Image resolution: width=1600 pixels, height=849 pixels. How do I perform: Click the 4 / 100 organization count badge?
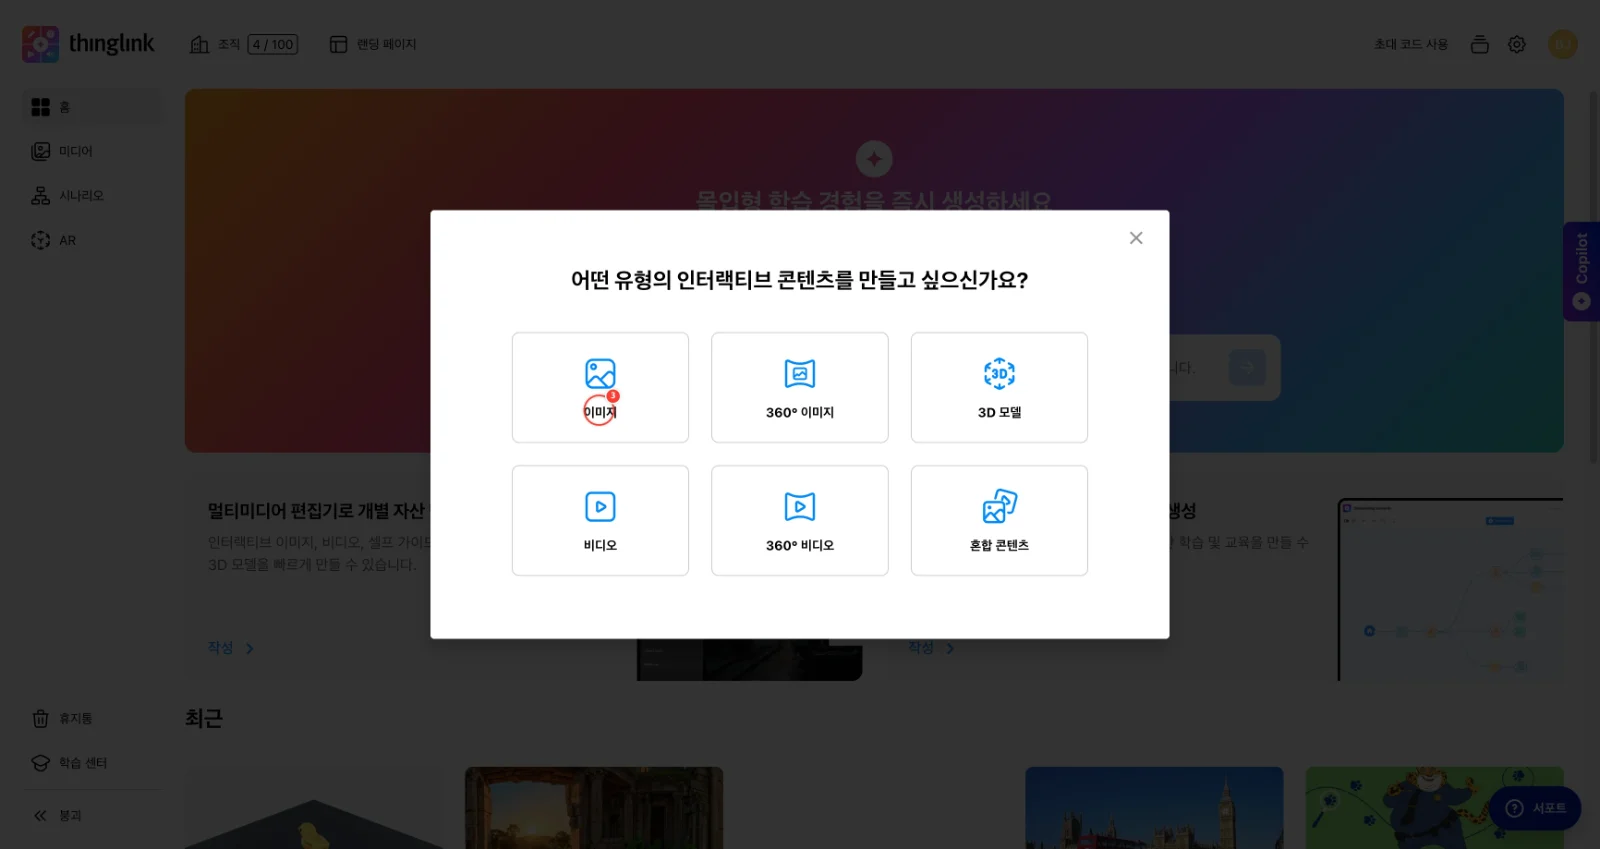pyautogui.click(x=273, y=44)
